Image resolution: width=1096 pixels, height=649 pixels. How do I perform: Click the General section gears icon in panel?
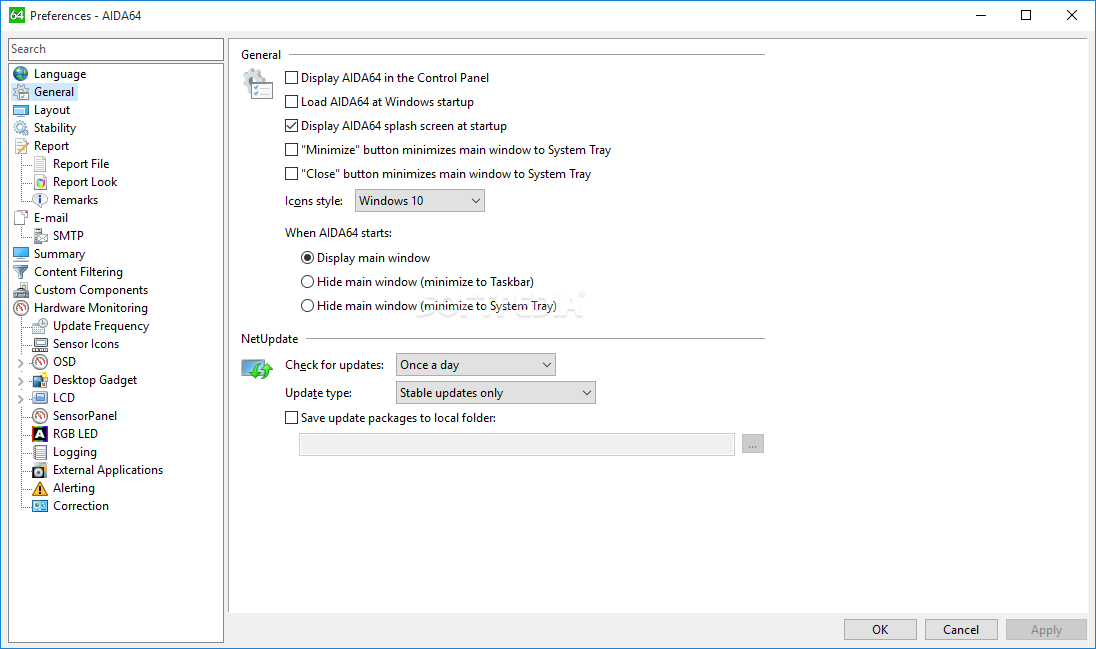258,85
